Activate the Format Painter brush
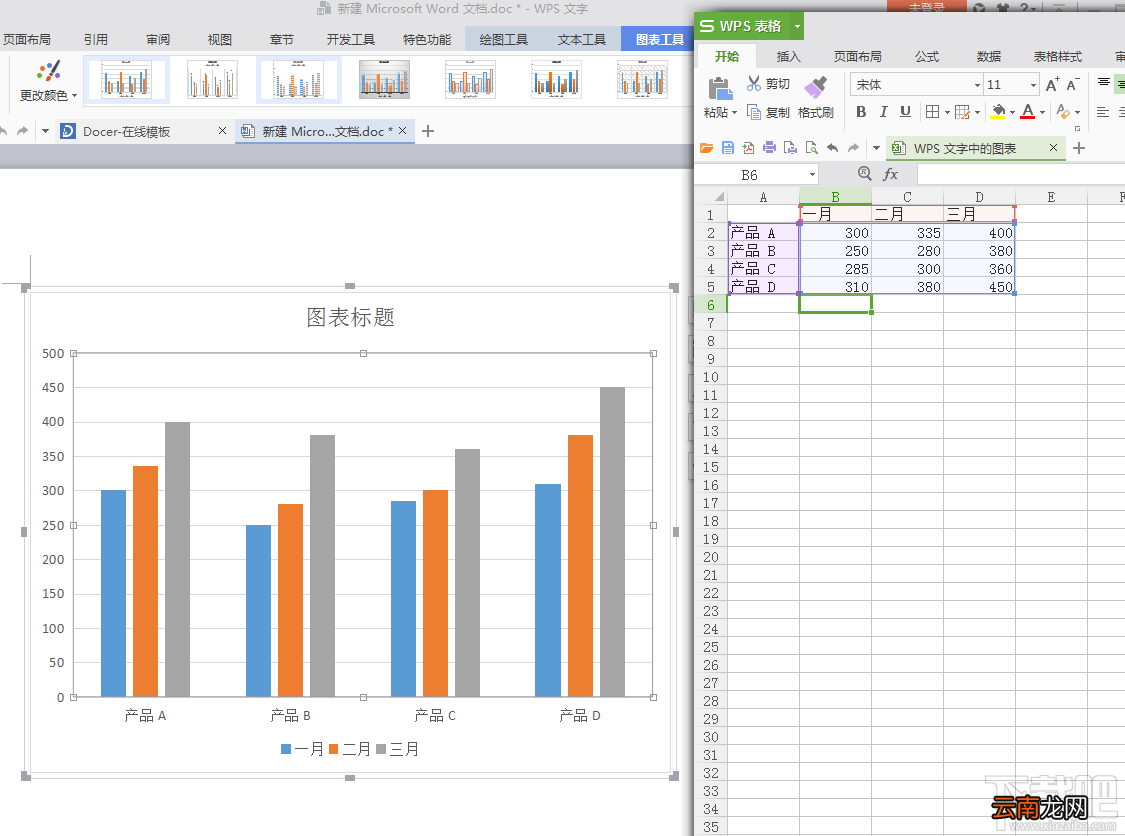 (815, 88)
